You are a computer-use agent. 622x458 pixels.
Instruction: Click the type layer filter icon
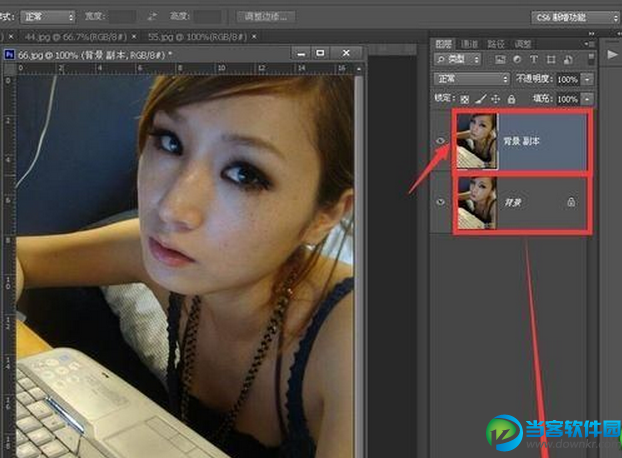pos(536,61)
